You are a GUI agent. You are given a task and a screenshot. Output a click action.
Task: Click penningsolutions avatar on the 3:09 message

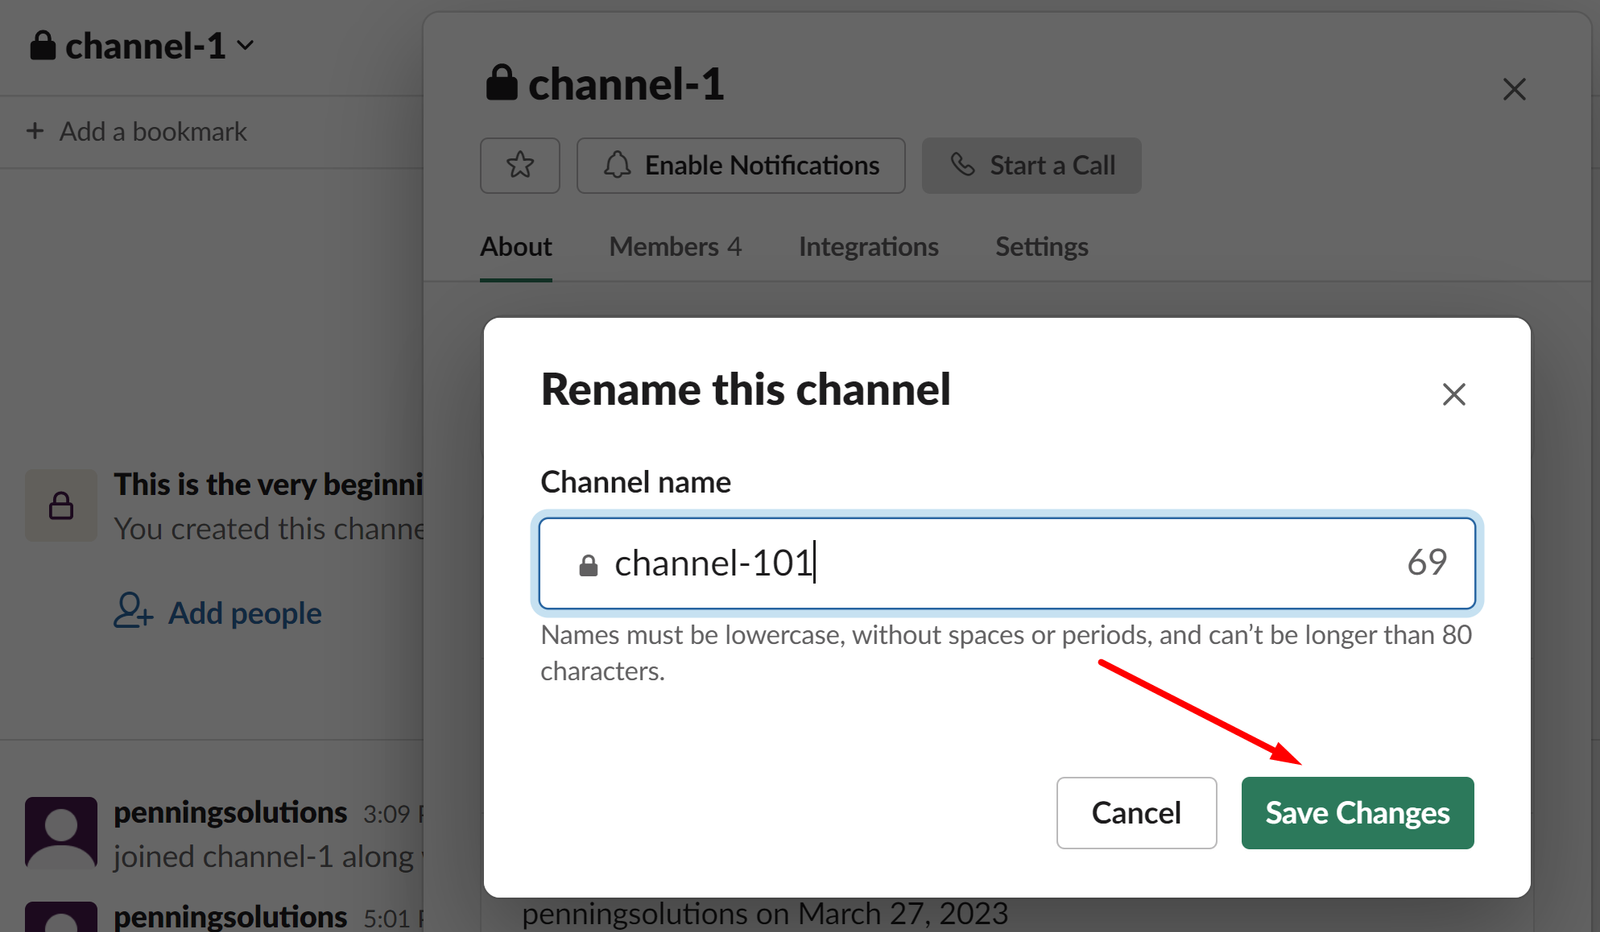(61, 833)
